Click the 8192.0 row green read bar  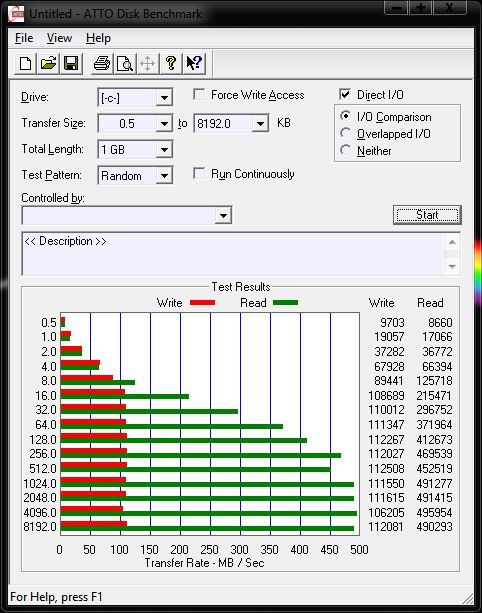(207, 528)
